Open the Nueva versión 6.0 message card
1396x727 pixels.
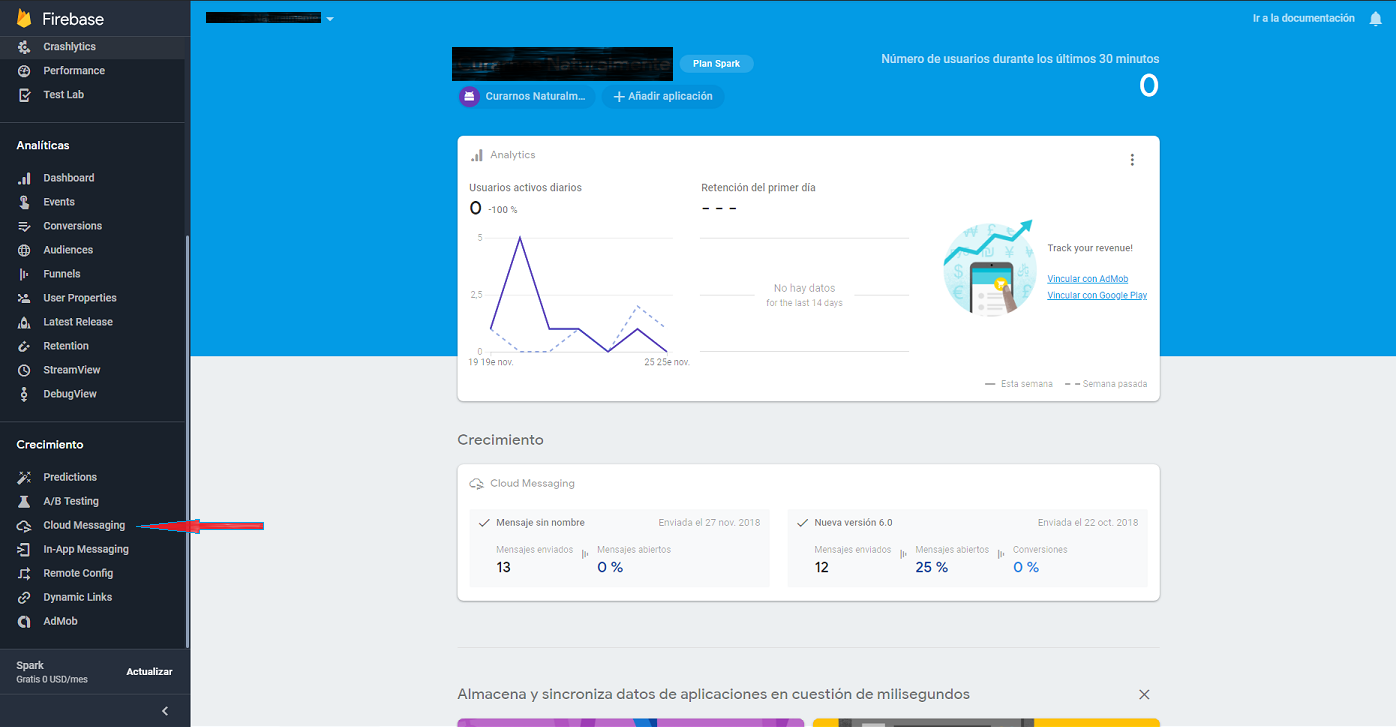point(968,548)
